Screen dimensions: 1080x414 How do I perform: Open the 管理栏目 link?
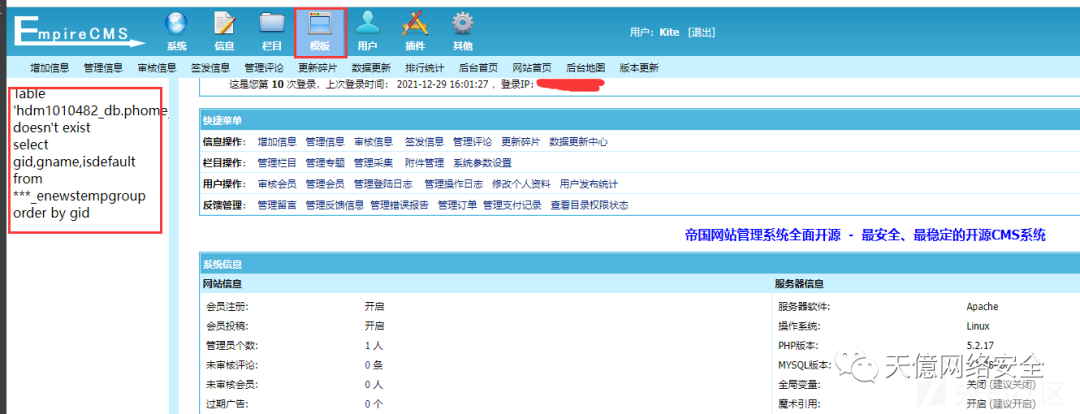pos(277,163)
